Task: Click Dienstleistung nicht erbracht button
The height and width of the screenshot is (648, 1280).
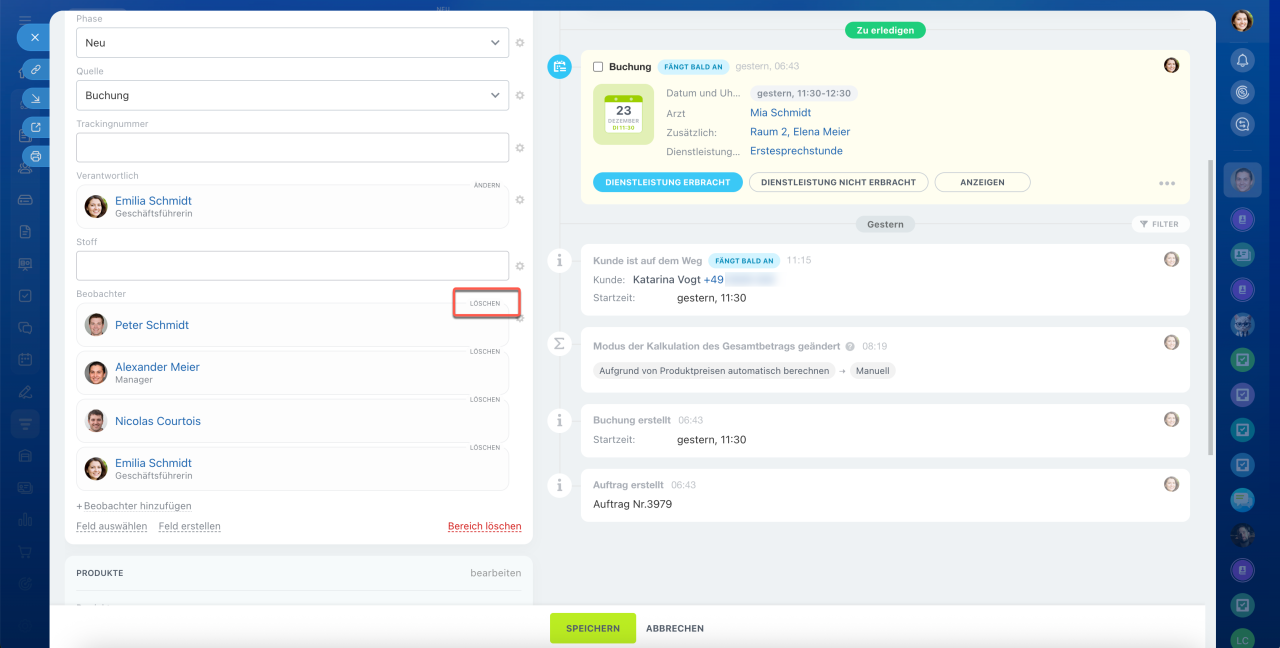Action: 838,183
